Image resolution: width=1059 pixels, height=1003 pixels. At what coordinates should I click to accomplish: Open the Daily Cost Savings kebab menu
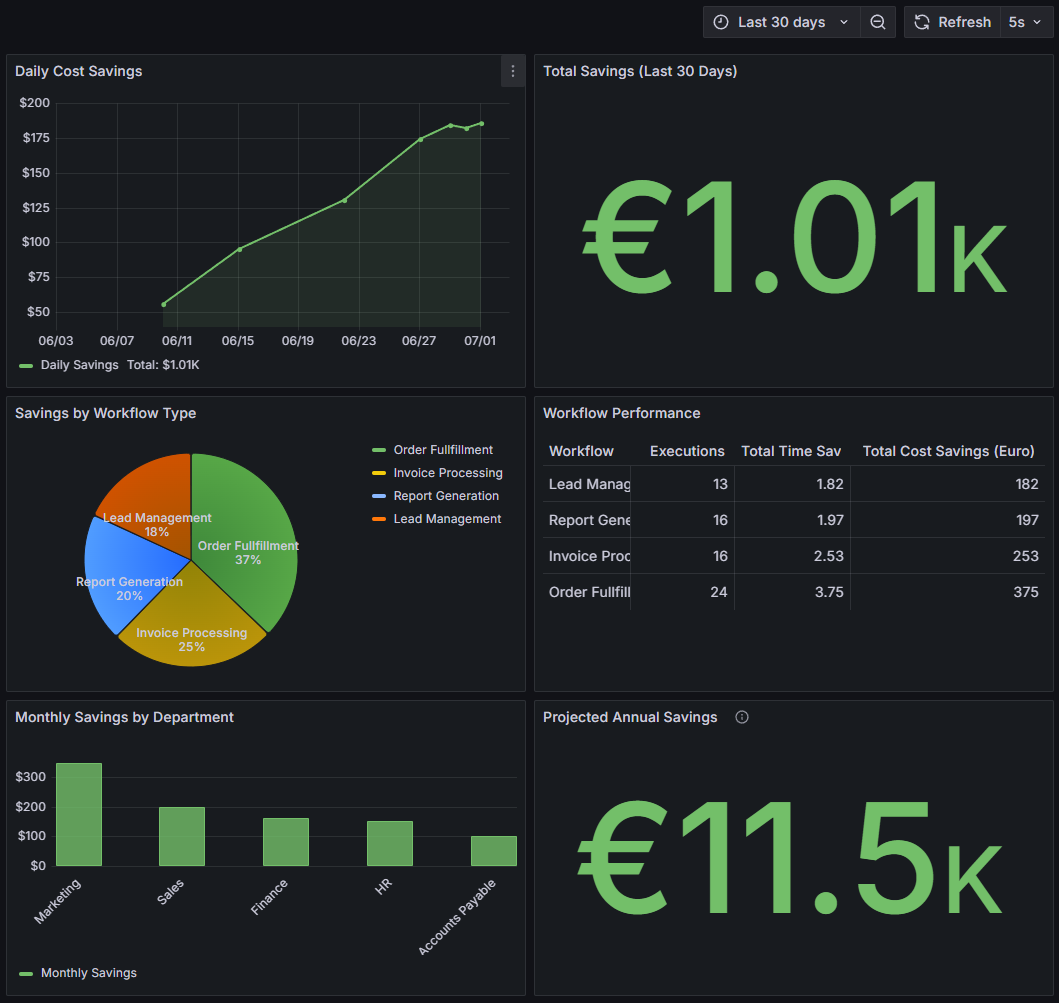click(513, 71)
